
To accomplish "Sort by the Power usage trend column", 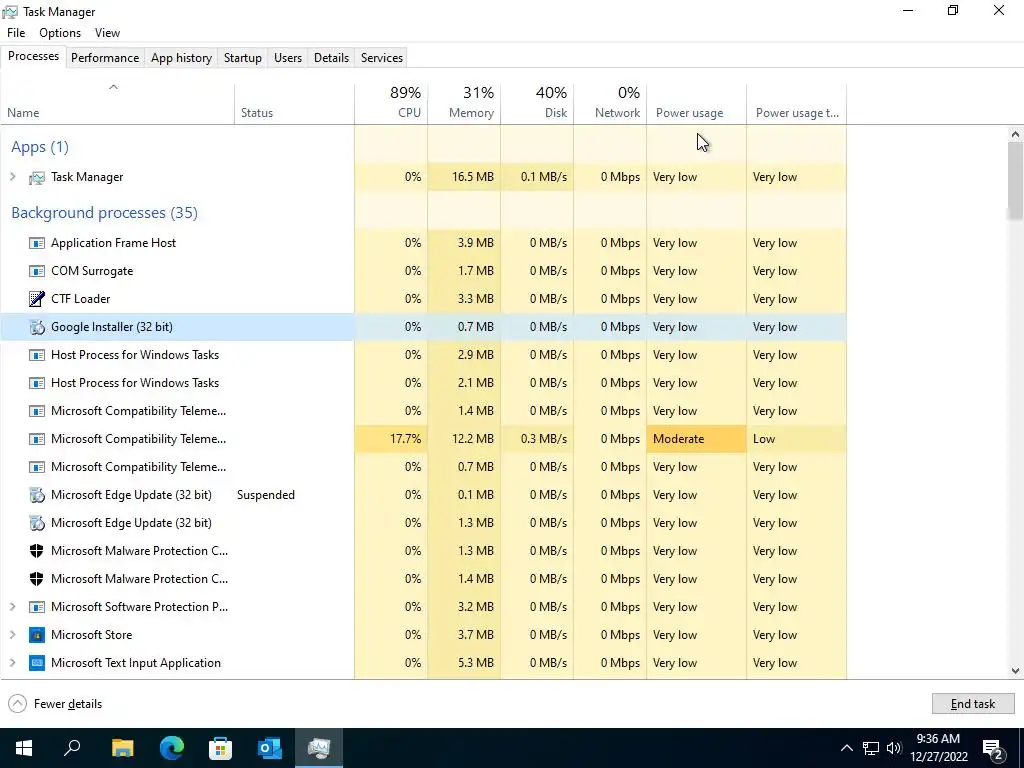I will point(797,104).
